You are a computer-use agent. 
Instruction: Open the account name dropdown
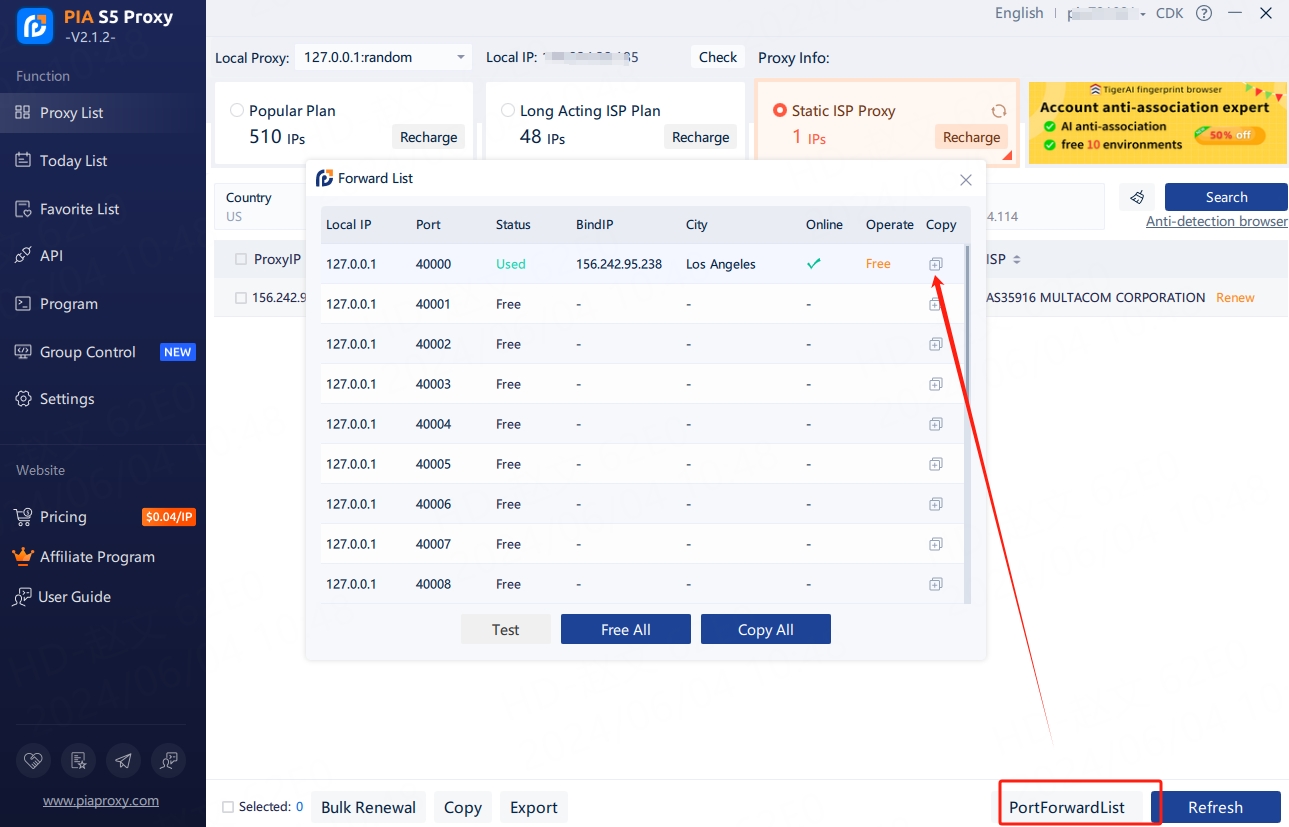coord(1106,13)
